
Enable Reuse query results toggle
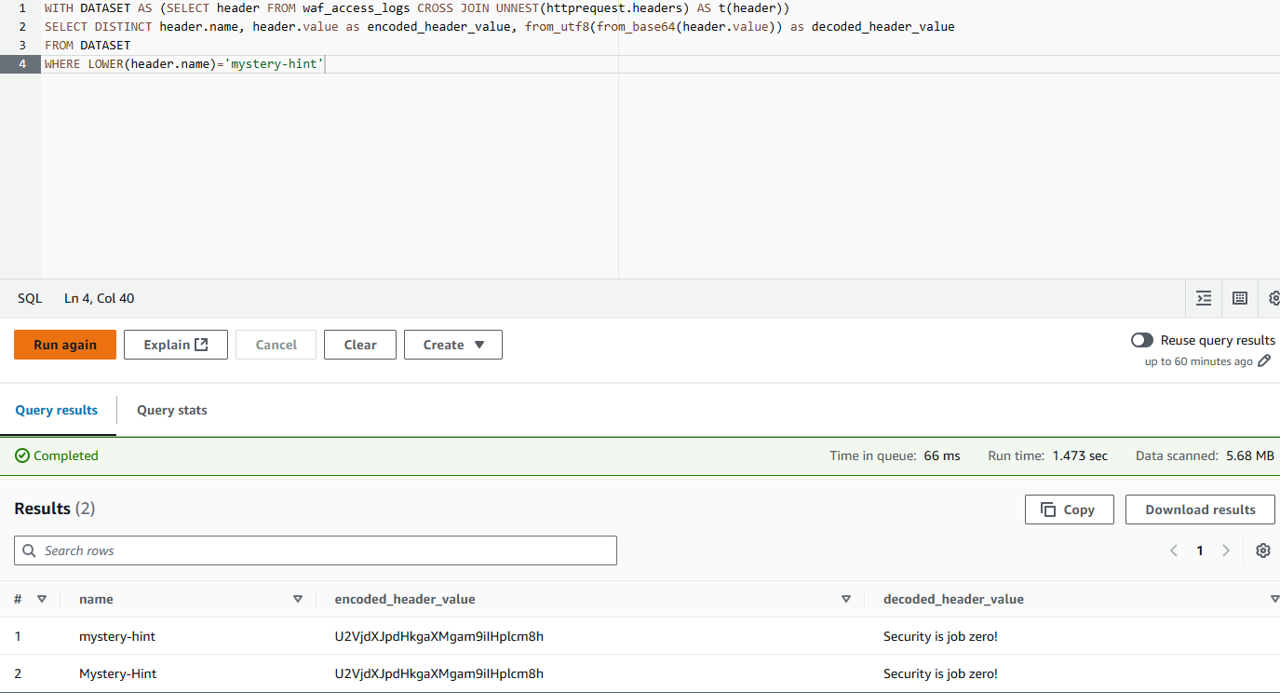click(1142, 340)
